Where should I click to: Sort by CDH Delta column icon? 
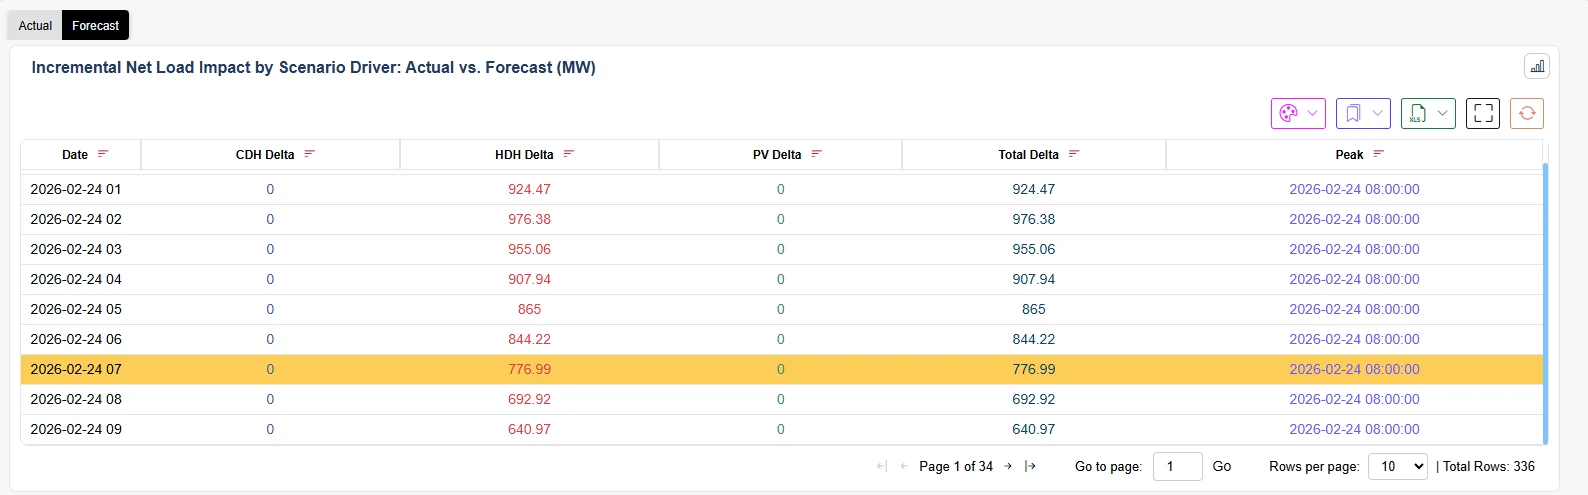tap(310, 154)
